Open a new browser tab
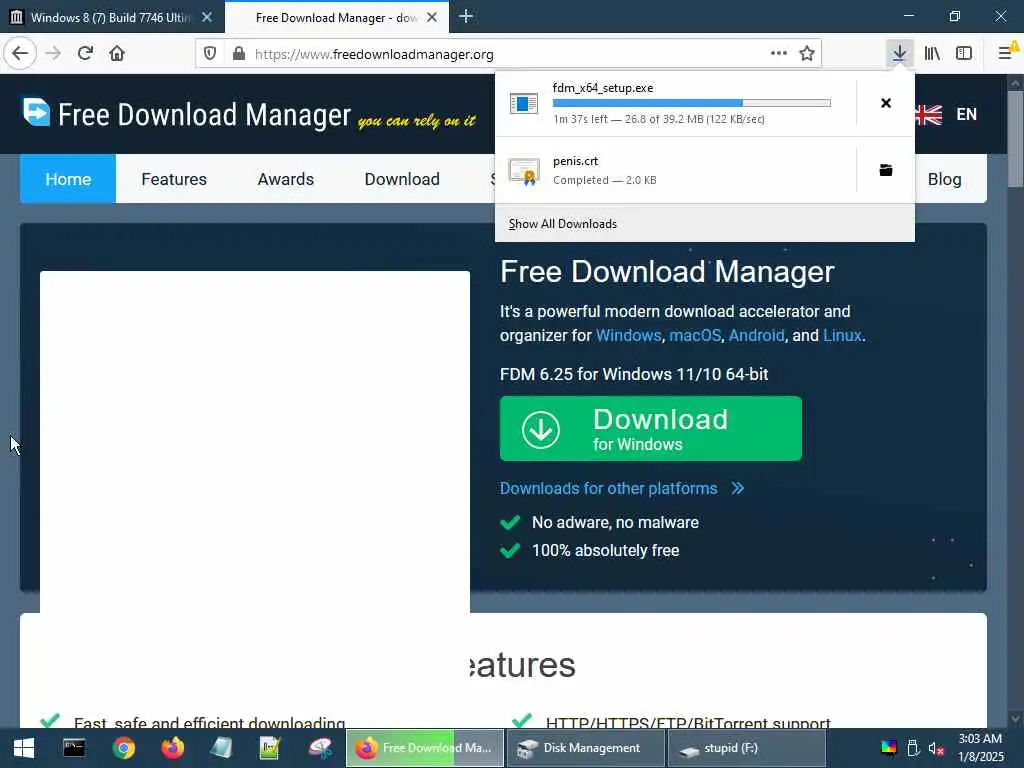The width and height of the screenshot is (1024, 768). click(466, 16)
